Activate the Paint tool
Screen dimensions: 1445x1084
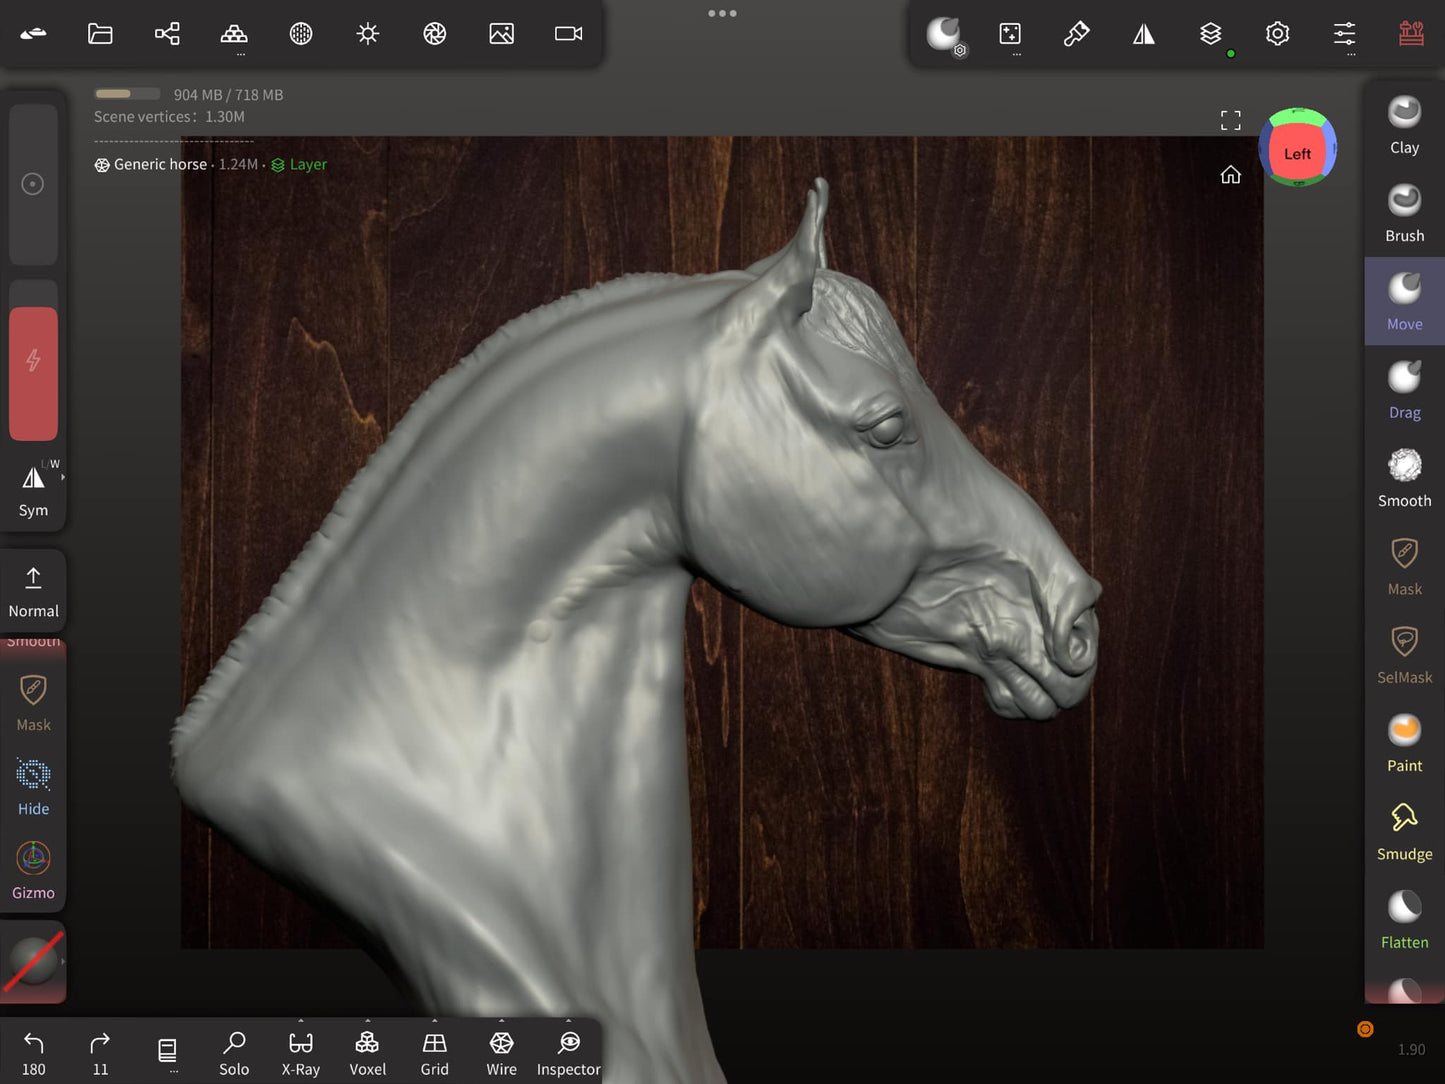pyautogui.click(x=1404, y=743)
